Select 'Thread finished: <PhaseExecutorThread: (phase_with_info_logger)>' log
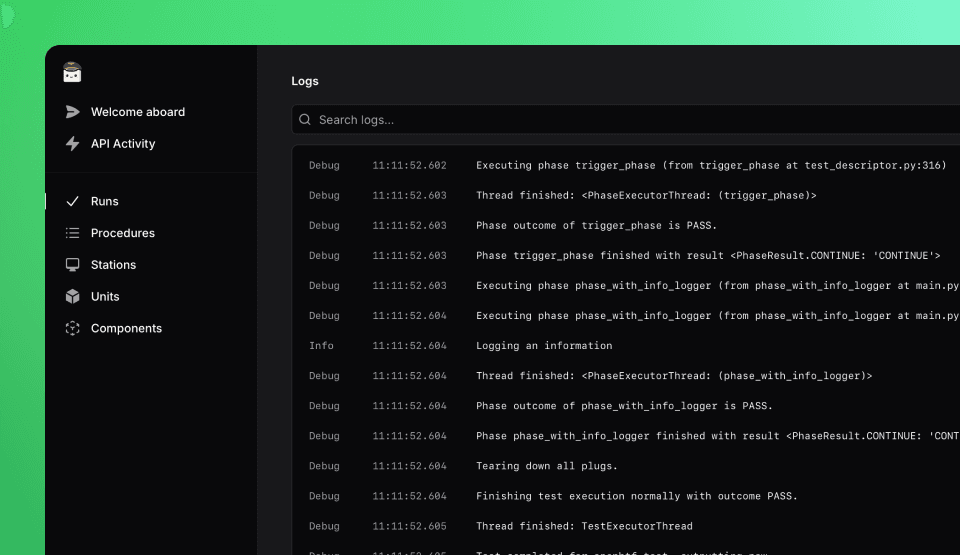Viewport: 960px width, 555px height. tap(674, 376)
